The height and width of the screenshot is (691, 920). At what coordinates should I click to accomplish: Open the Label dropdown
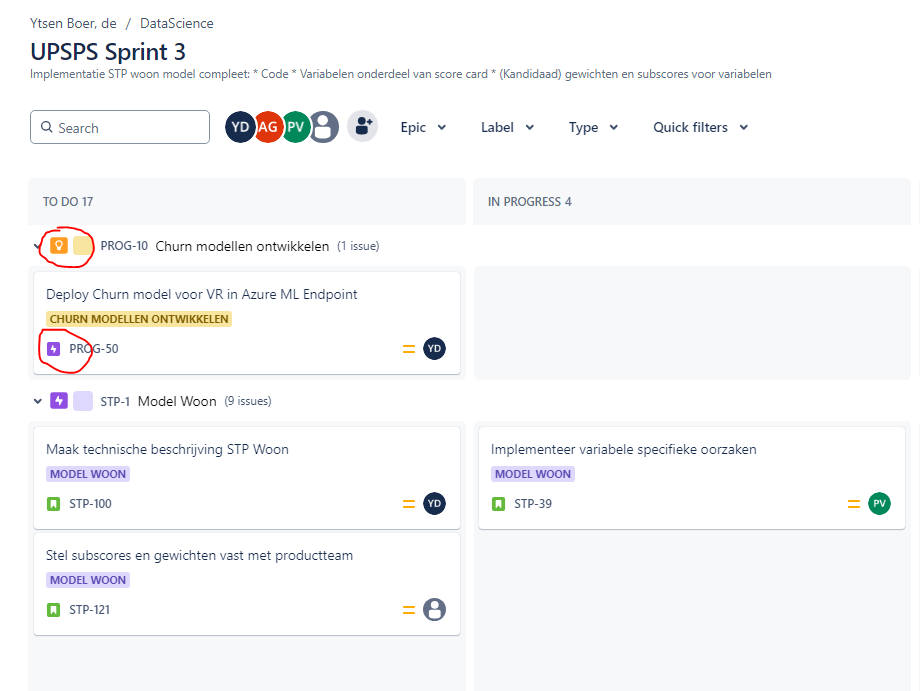pyautogui.click(x=506, y=127)
